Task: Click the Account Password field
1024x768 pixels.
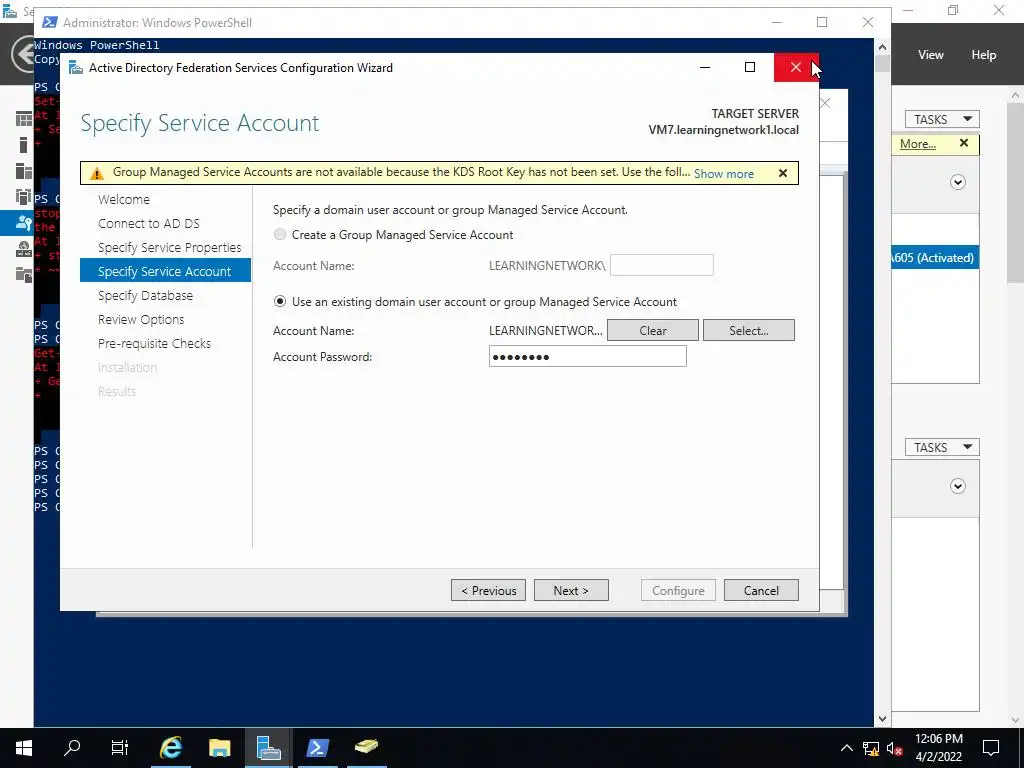Action: tap(588, 357)
